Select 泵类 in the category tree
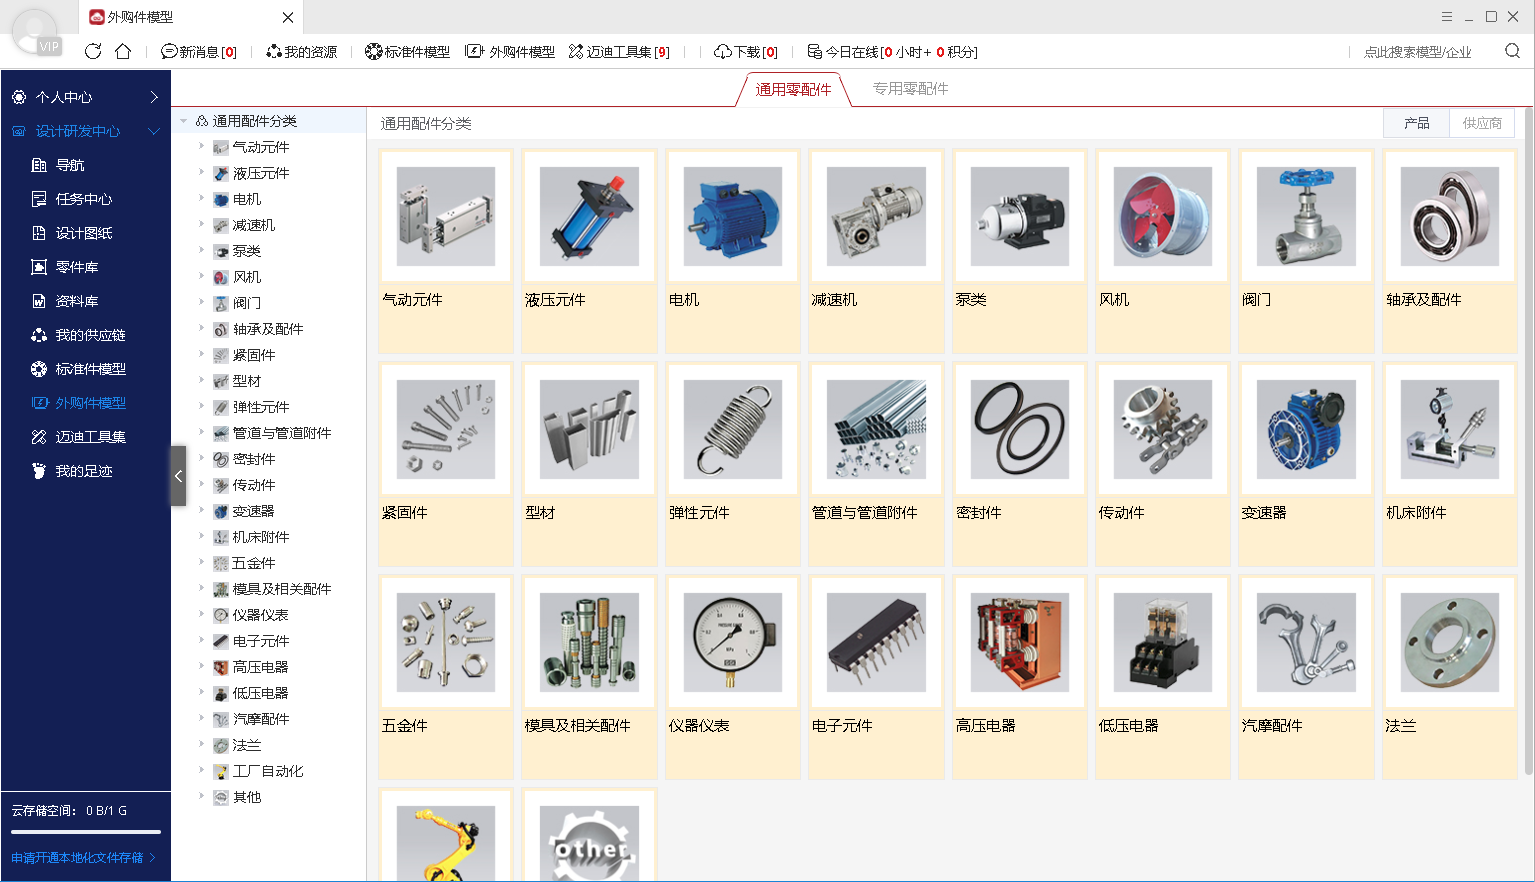Viewport: 1535px width, 882px height. tap(246, 251)
